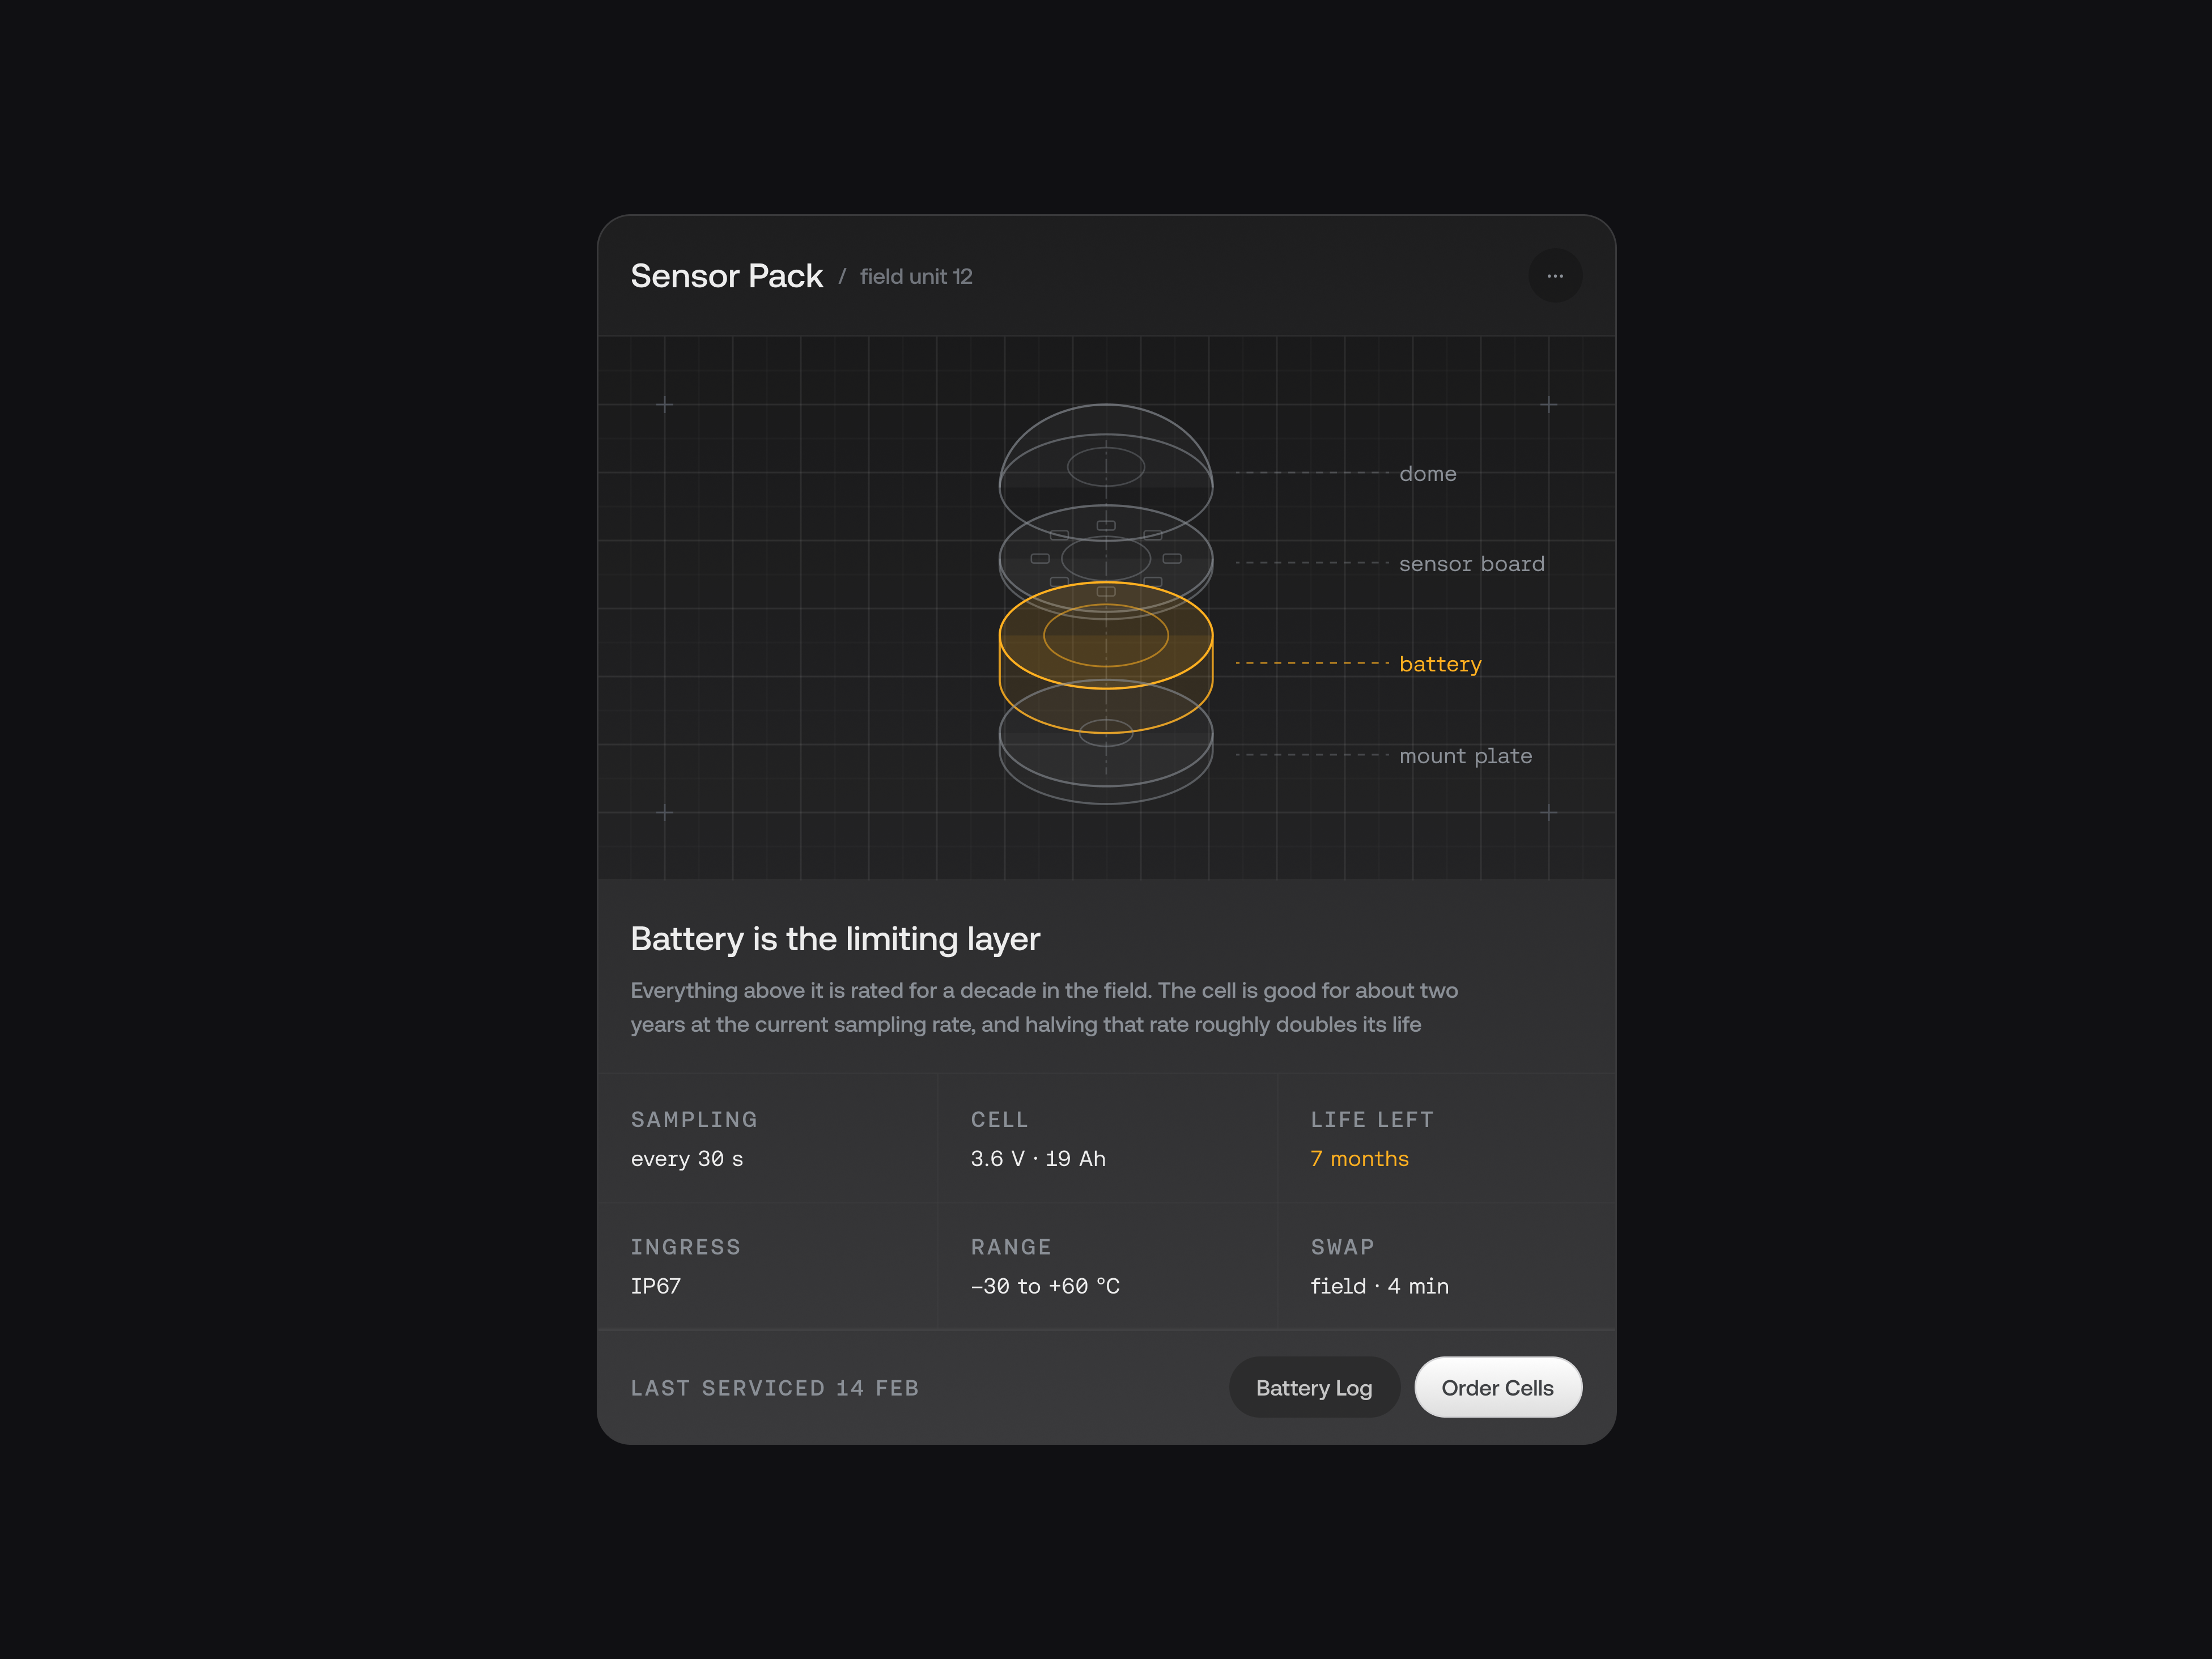Click the 'field · 4 min' swap value
This screenshot has height=1659, width=2212.
coord(1379,1286)
